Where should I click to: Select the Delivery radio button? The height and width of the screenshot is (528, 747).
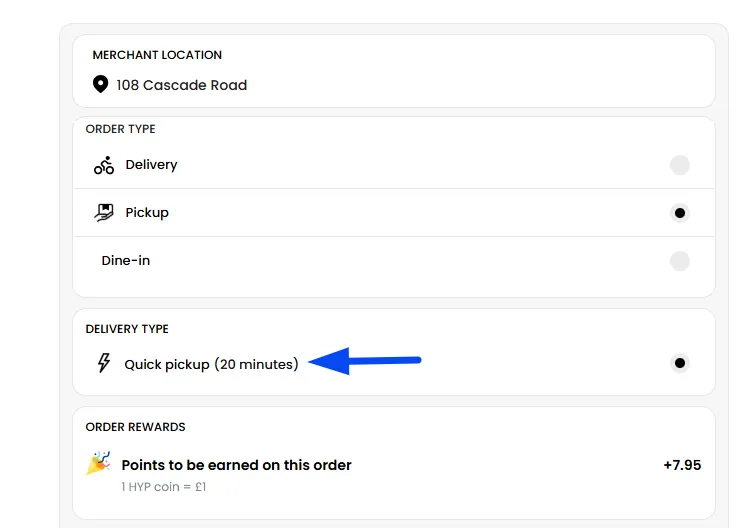click(x=680, y=165)
